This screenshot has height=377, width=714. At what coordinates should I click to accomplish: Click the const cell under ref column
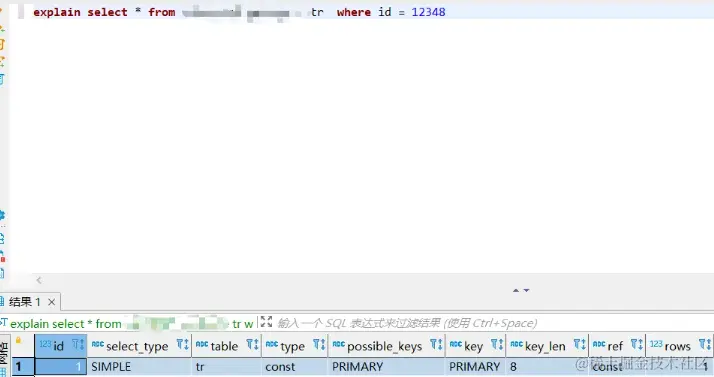[617, 367]
